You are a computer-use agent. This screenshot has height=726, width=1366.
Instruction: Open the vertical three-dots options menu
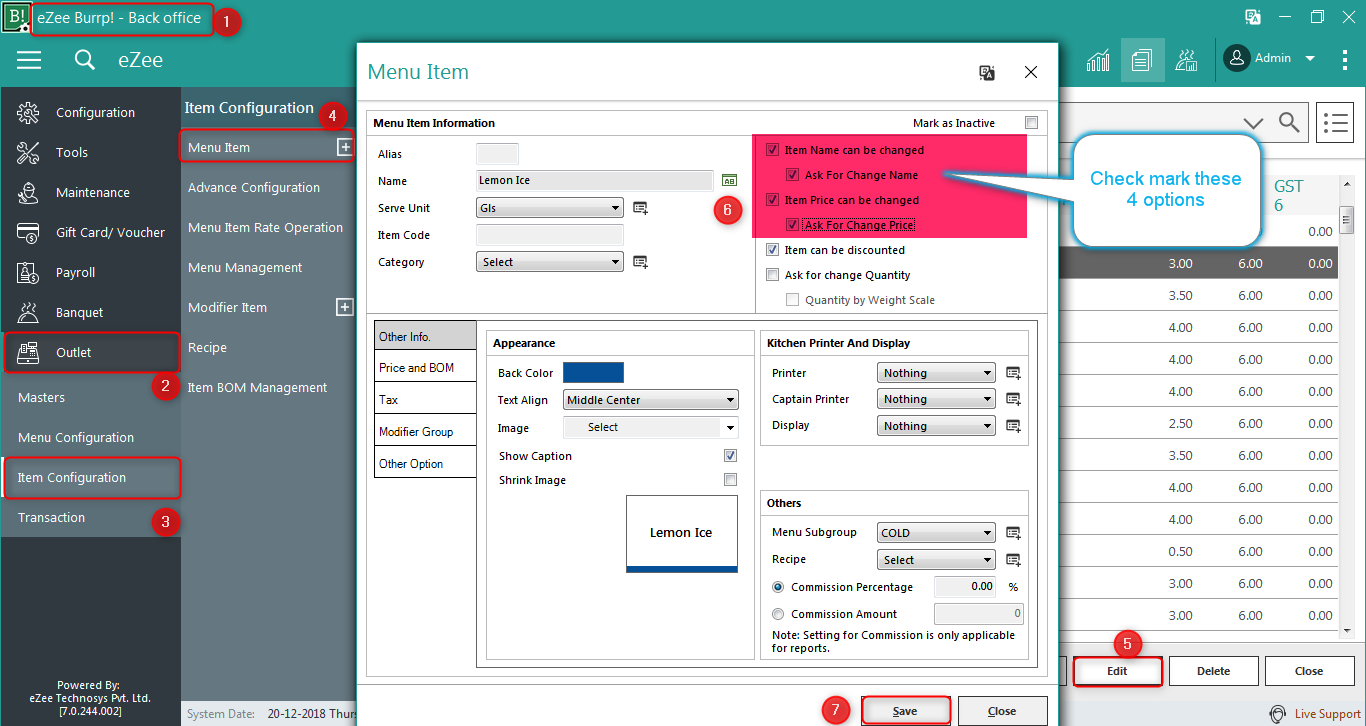1345,59
